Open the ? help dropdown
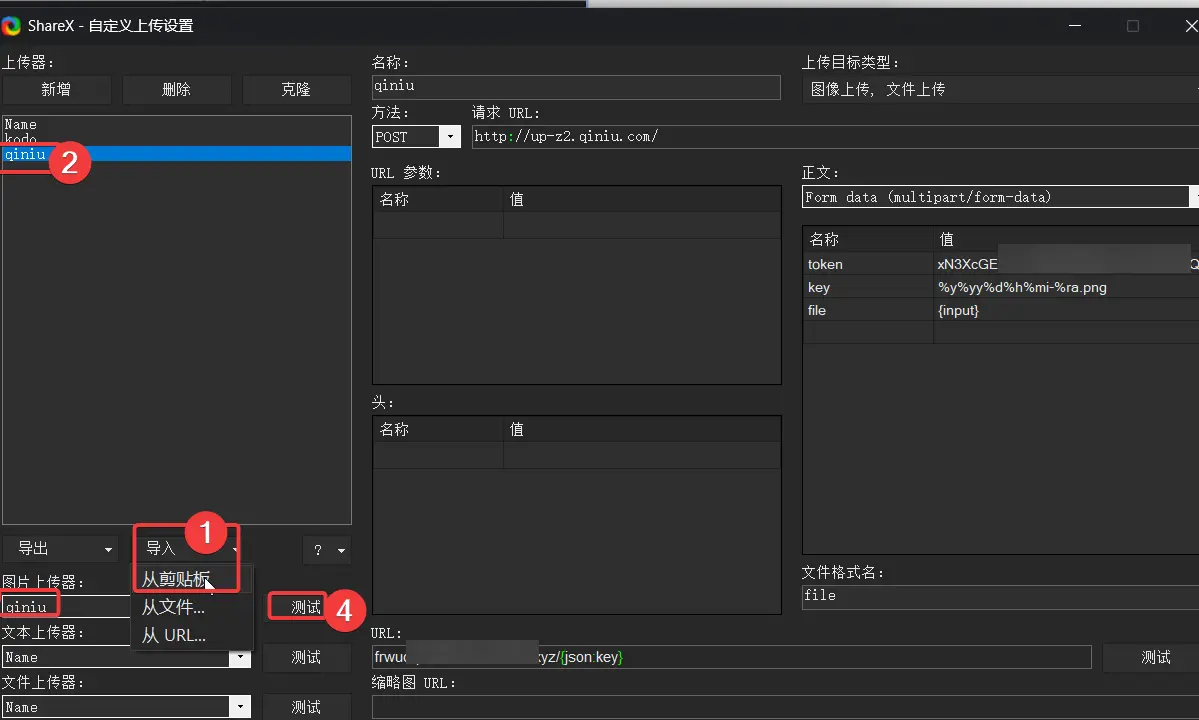1199x720 pixels. tap(328, 550)
